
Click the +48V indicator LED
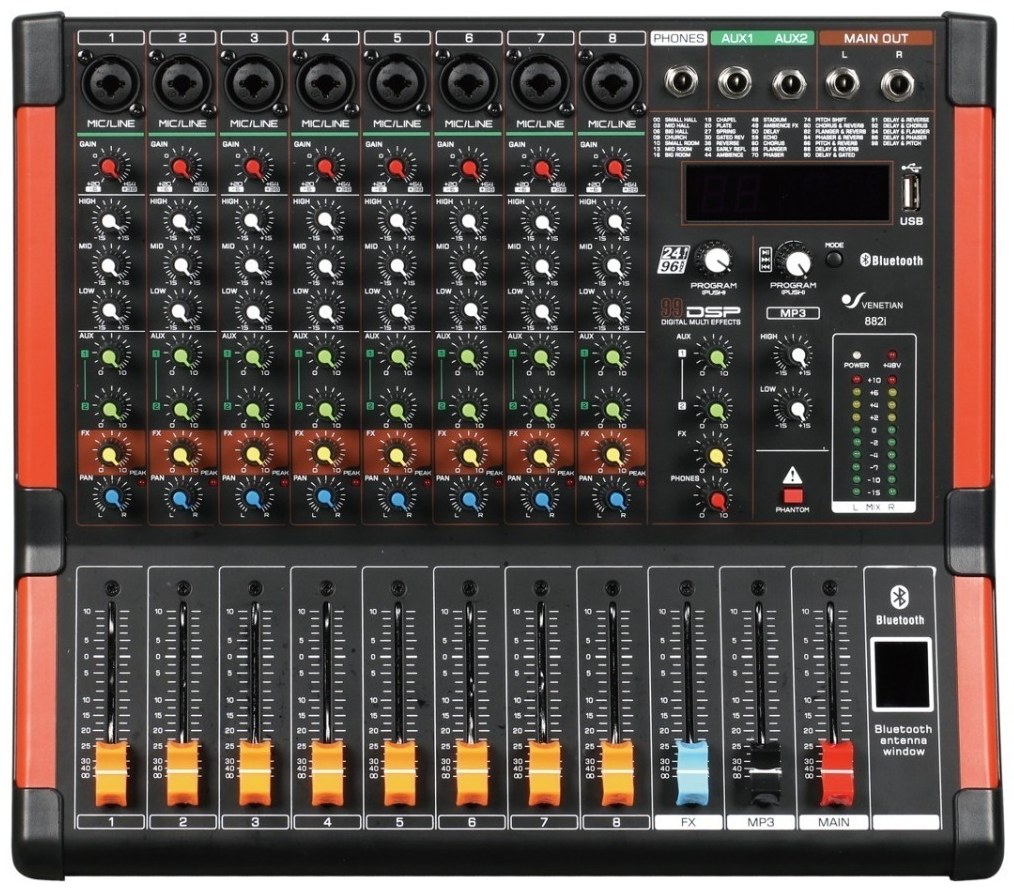pos(892,355)
